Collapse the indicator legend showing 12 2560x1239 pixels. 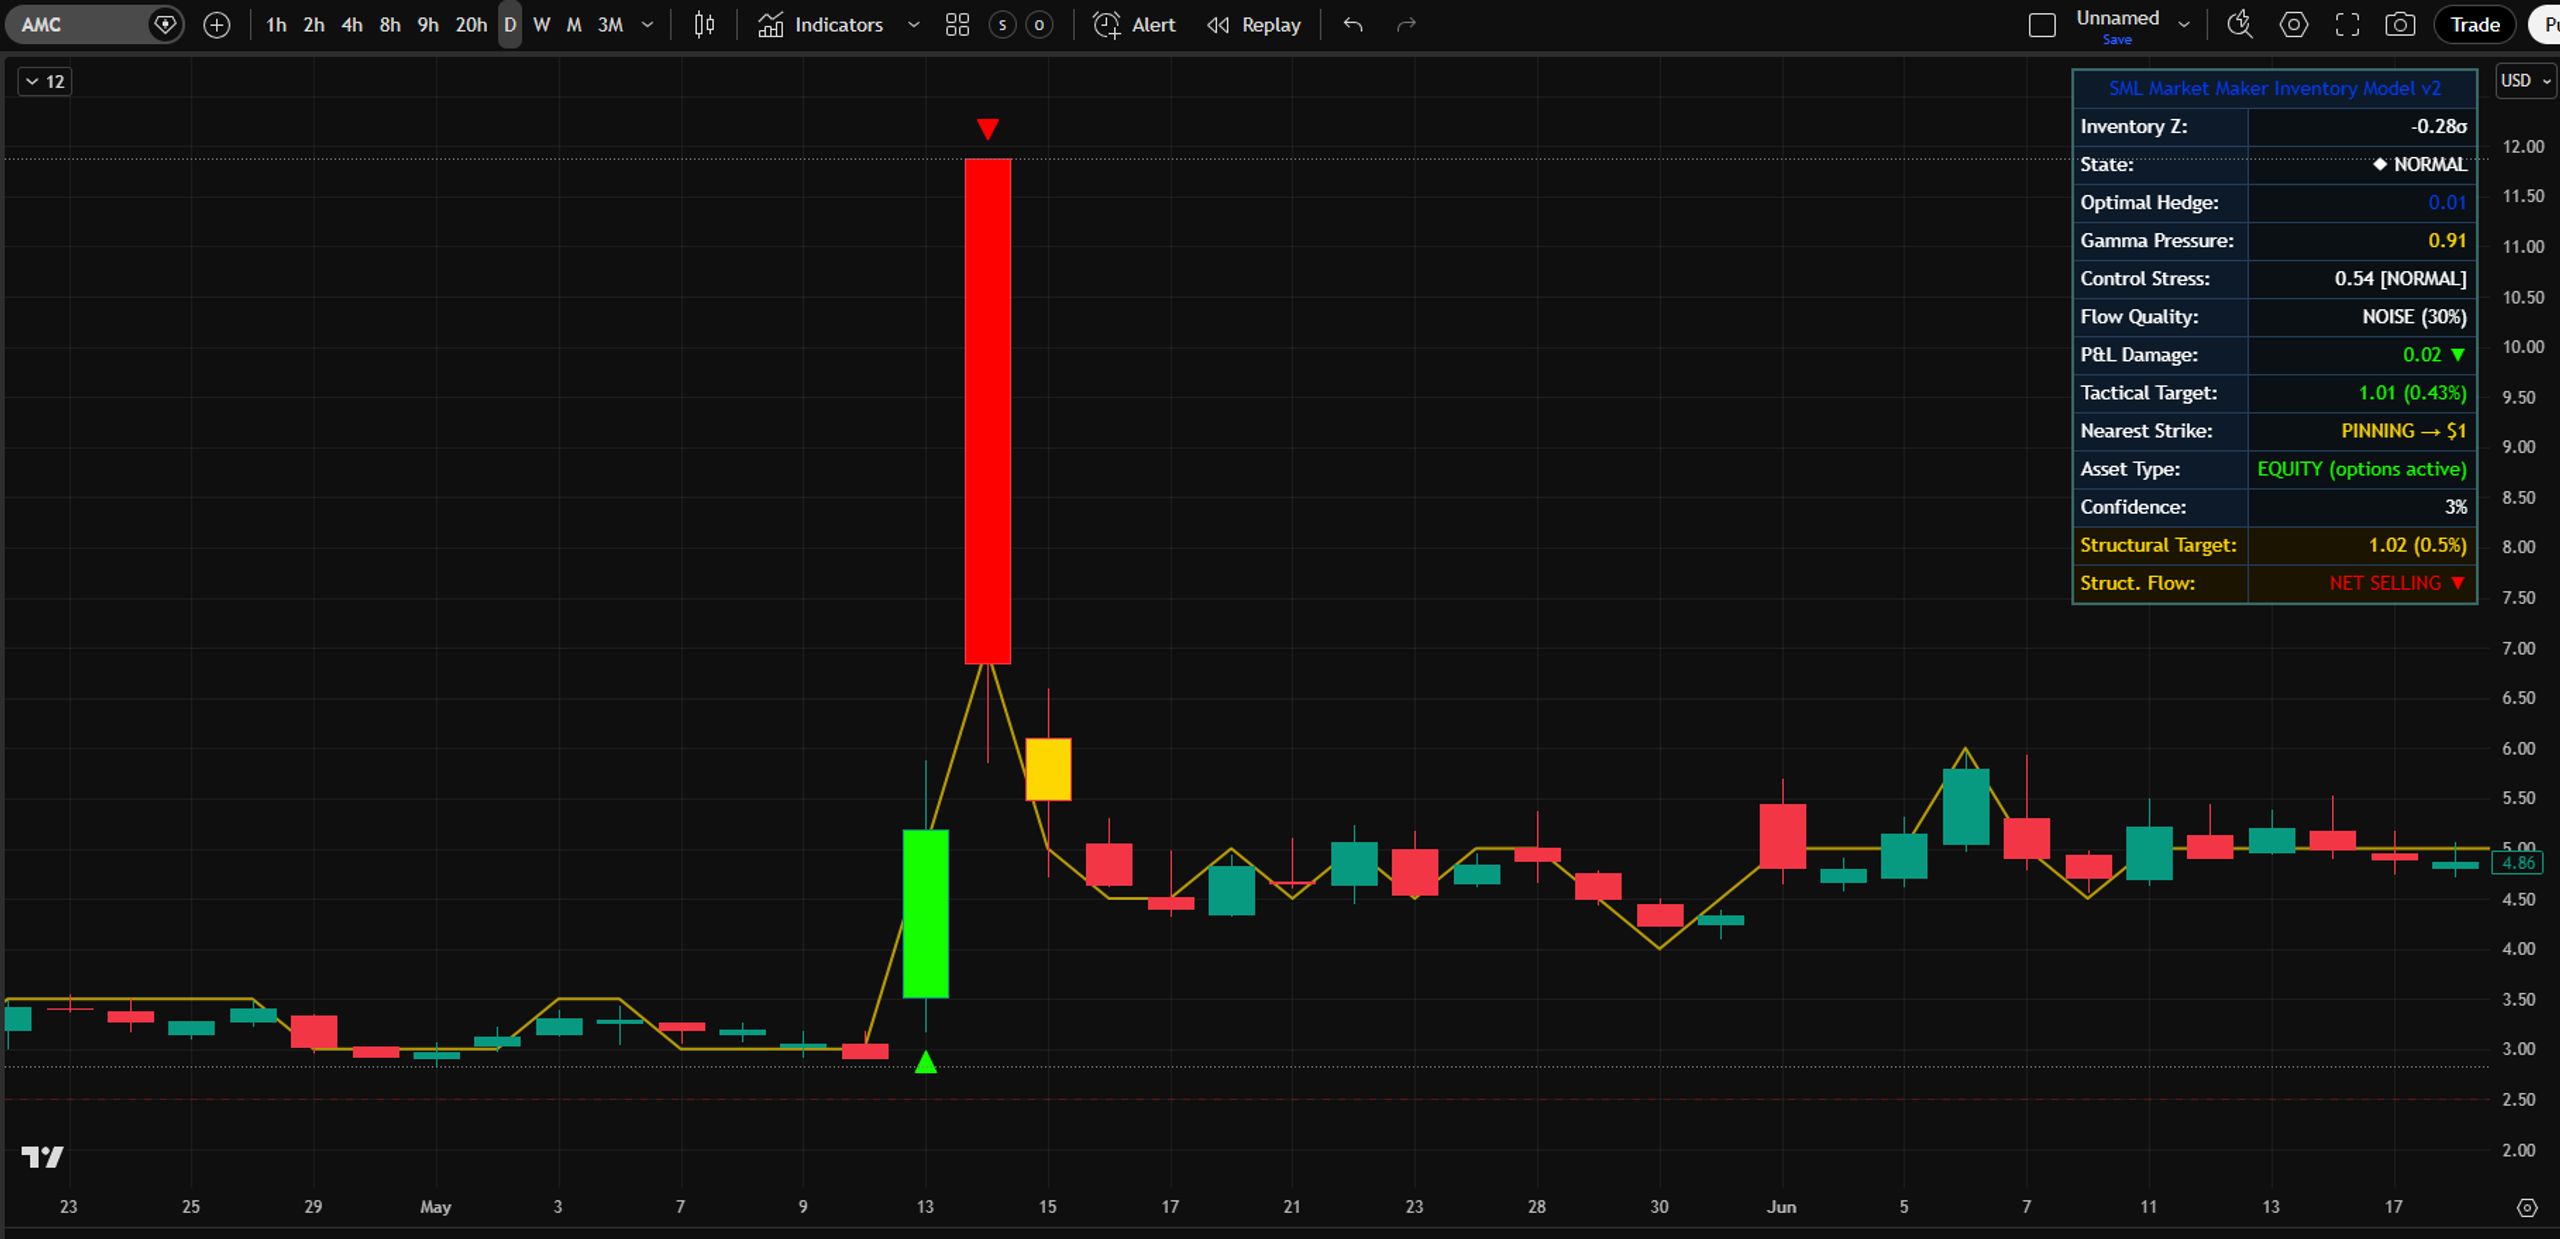[x=45, y=82]
